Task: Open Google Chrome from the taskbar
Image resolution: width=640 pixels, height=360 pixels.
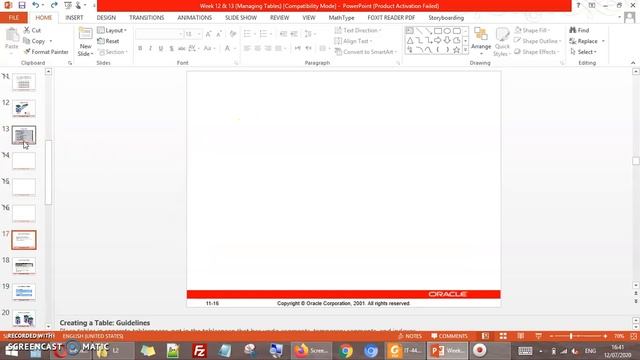Action: click(346, 351)
